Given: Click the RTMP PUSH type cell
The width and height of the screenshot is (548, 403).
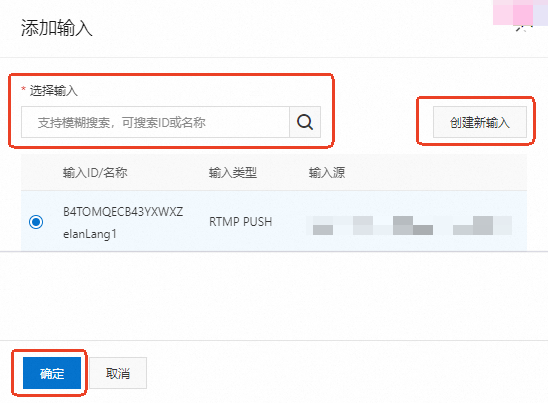Looking at the screenshot, I should click(x=240, y=222).
